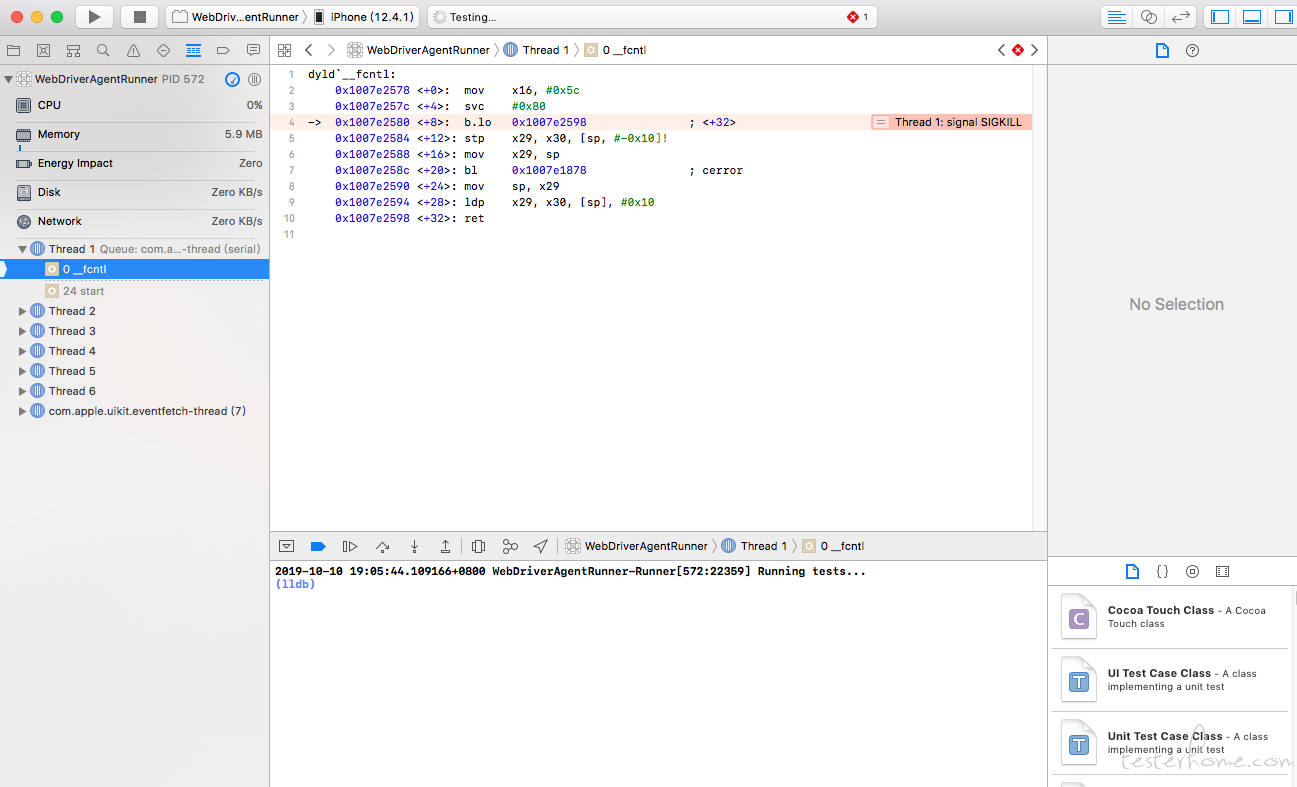Screen dimensions: 1297x787
Task: Show the Assistant editor
Action: tap(1149, 17)
